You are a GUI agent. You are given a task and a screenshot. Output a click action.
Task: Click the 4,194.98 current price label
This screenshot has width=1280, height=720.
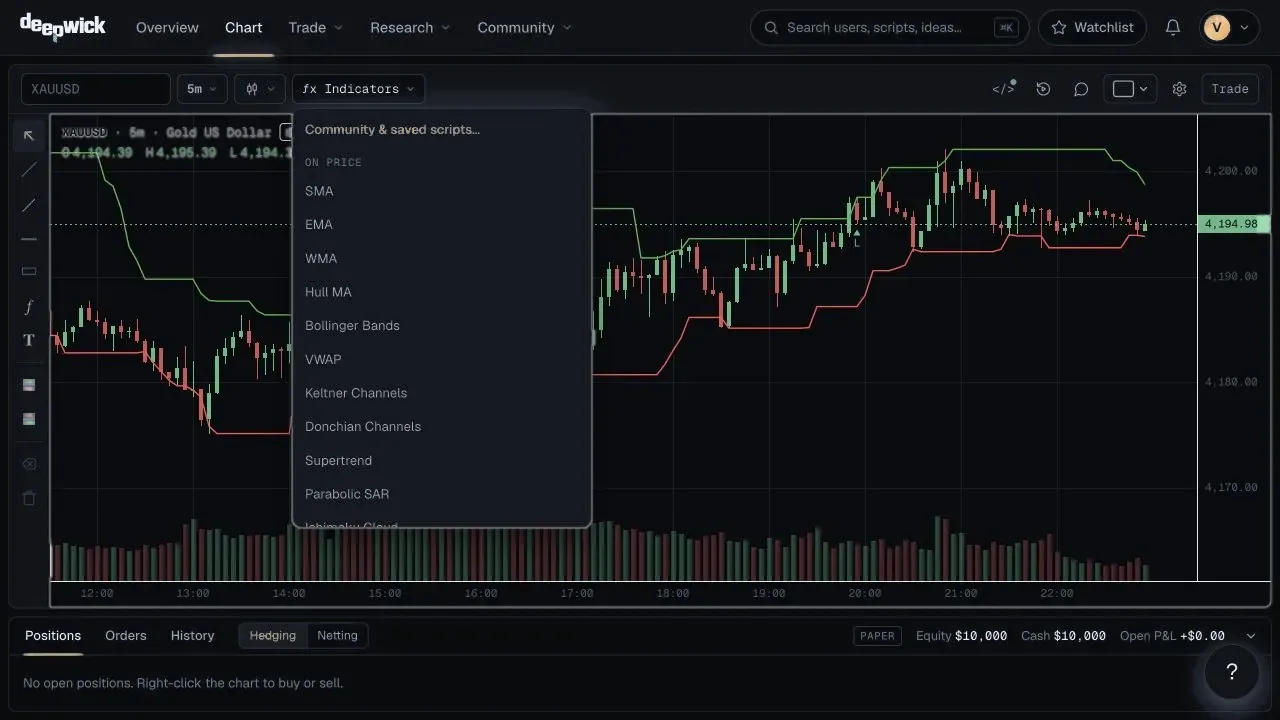[1233, 224]
